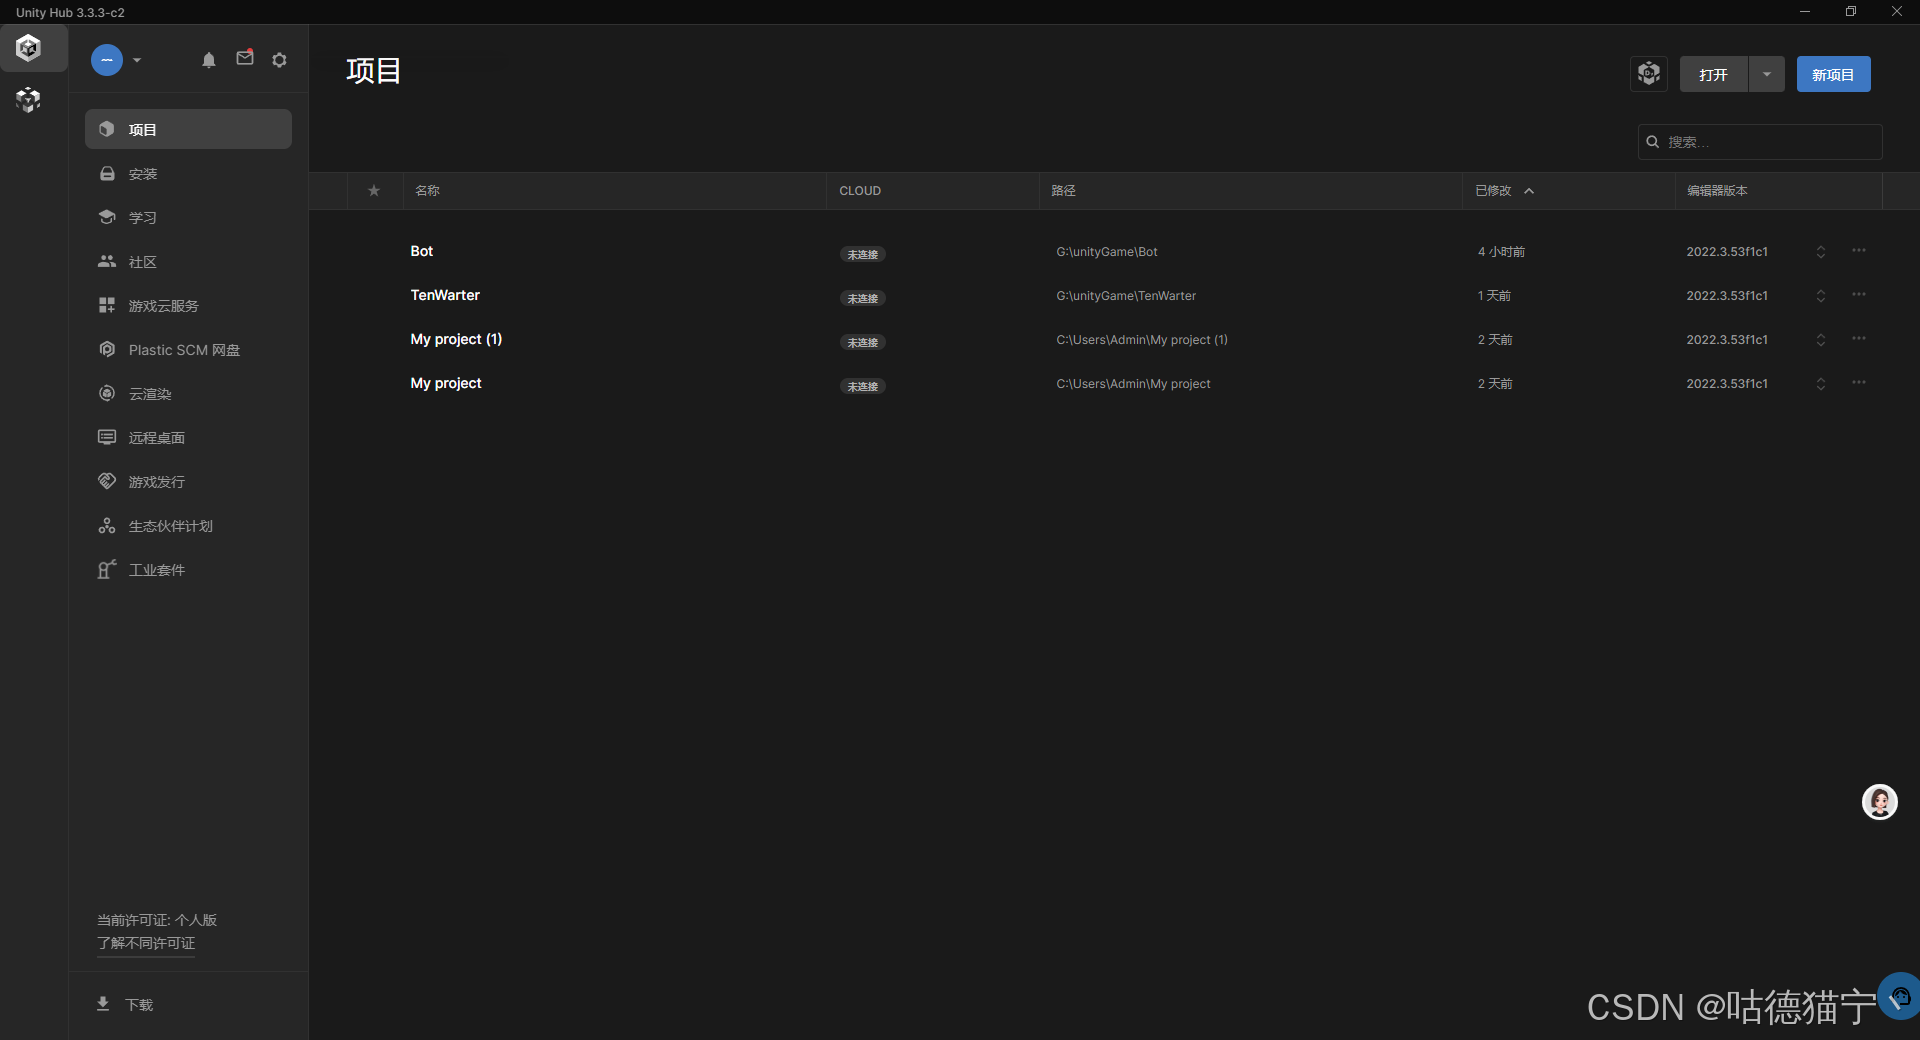
Task: Click the 工业套件 icon in sidebar
Action: coord(107,570)
